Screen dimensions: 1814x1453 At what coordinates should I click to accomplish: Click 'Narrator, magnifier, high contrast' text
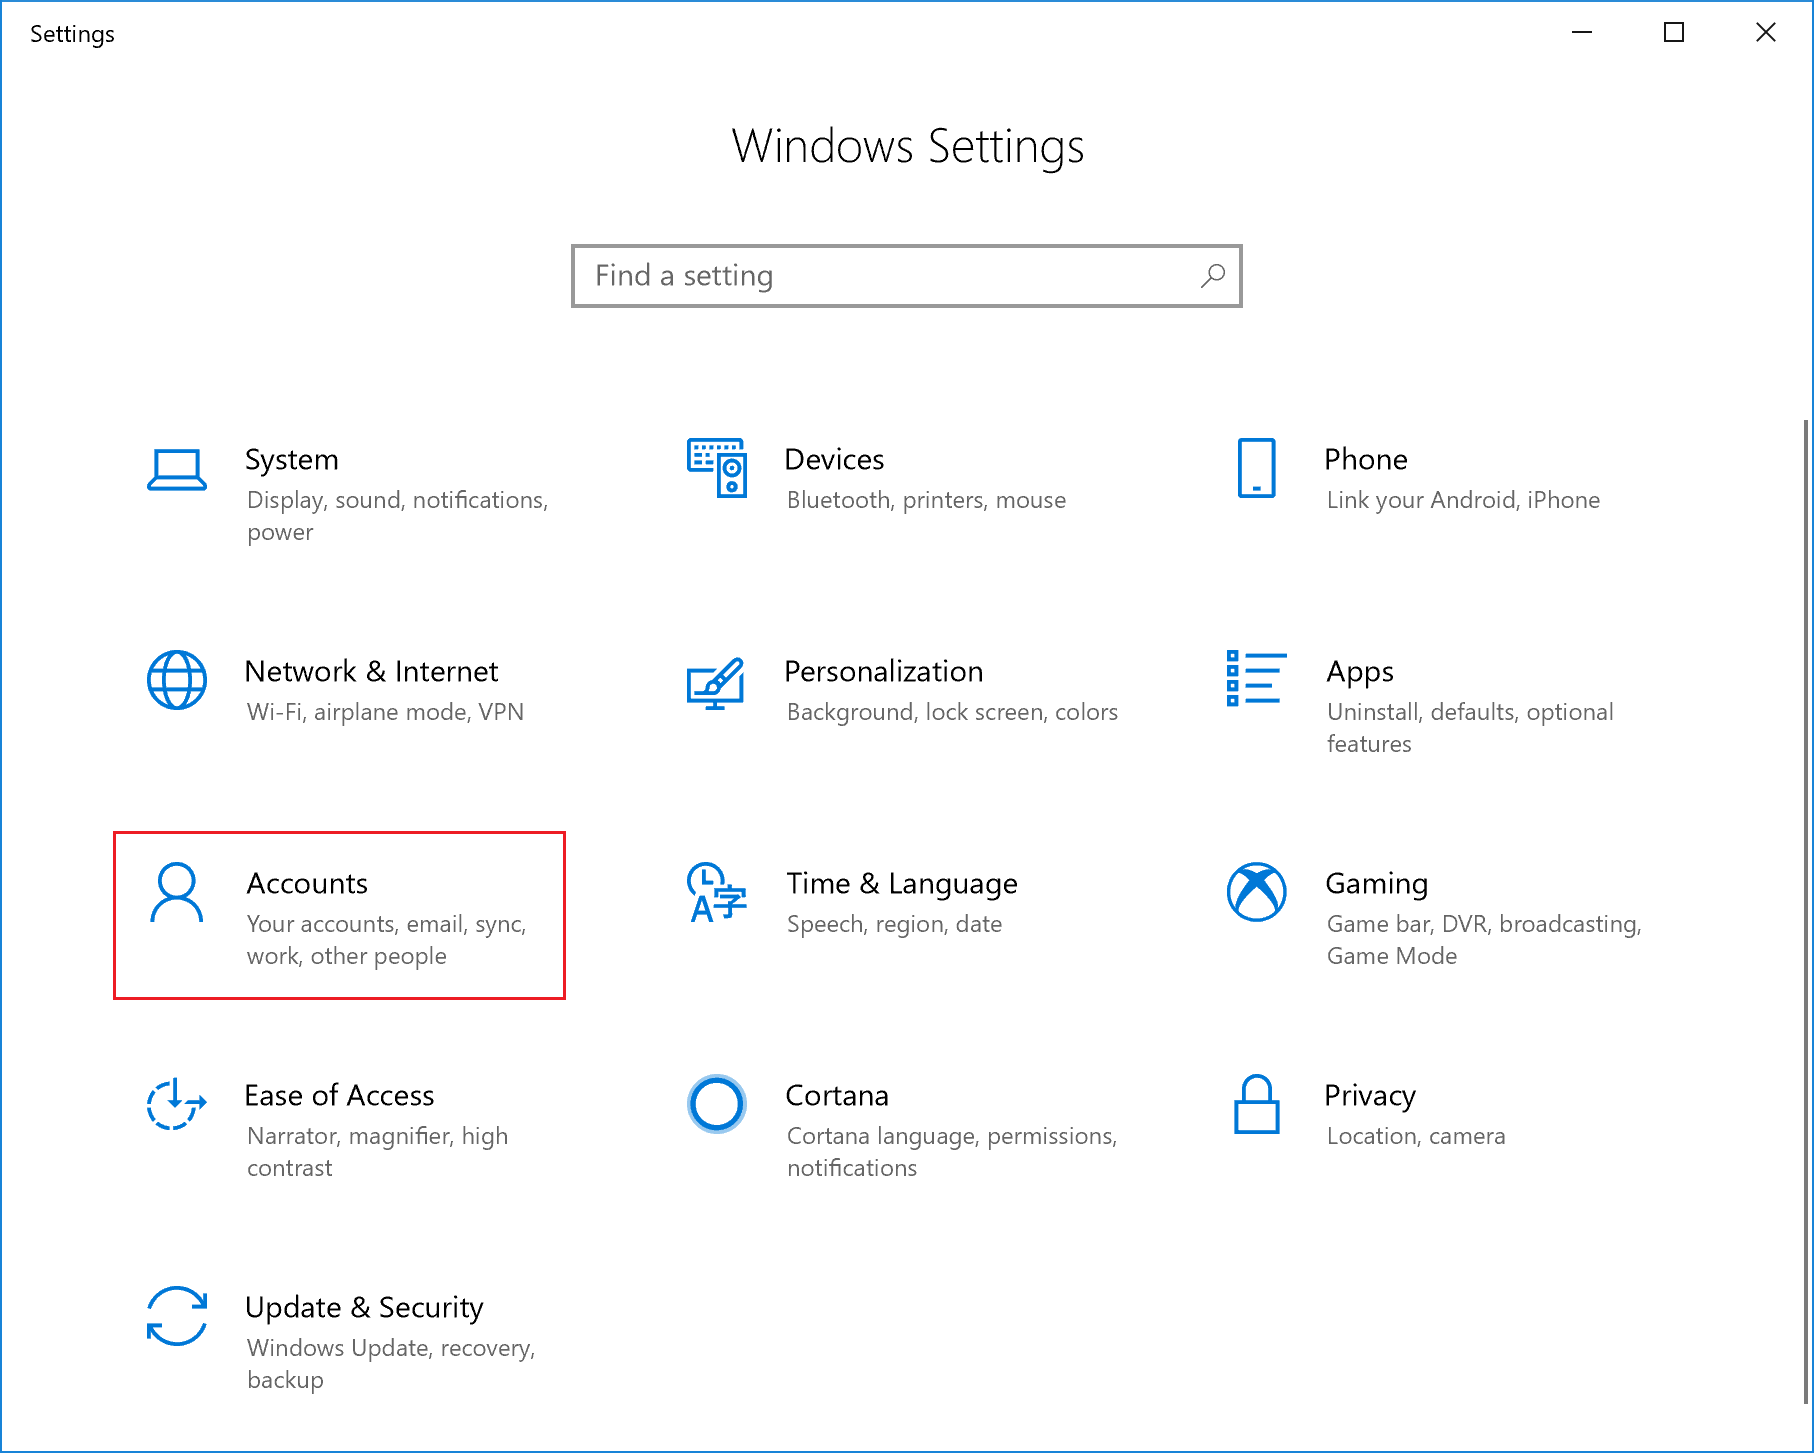click(x=378, y=1152)
